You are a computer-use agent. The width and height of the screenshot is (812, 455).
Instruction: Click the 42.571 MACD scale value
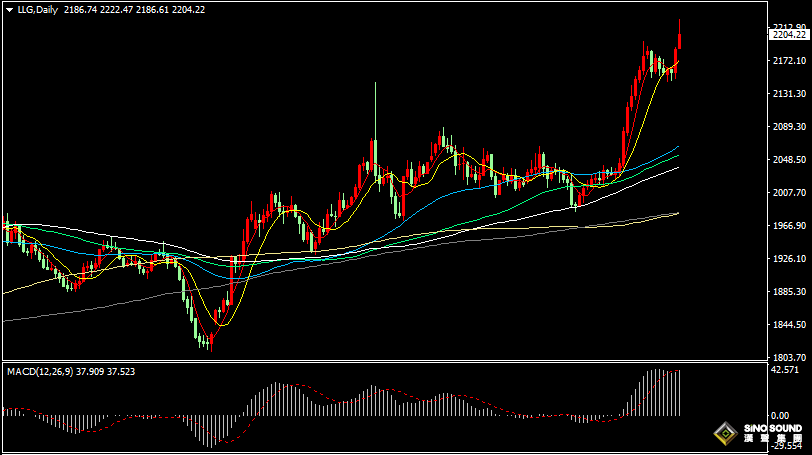tap(785, 369)
